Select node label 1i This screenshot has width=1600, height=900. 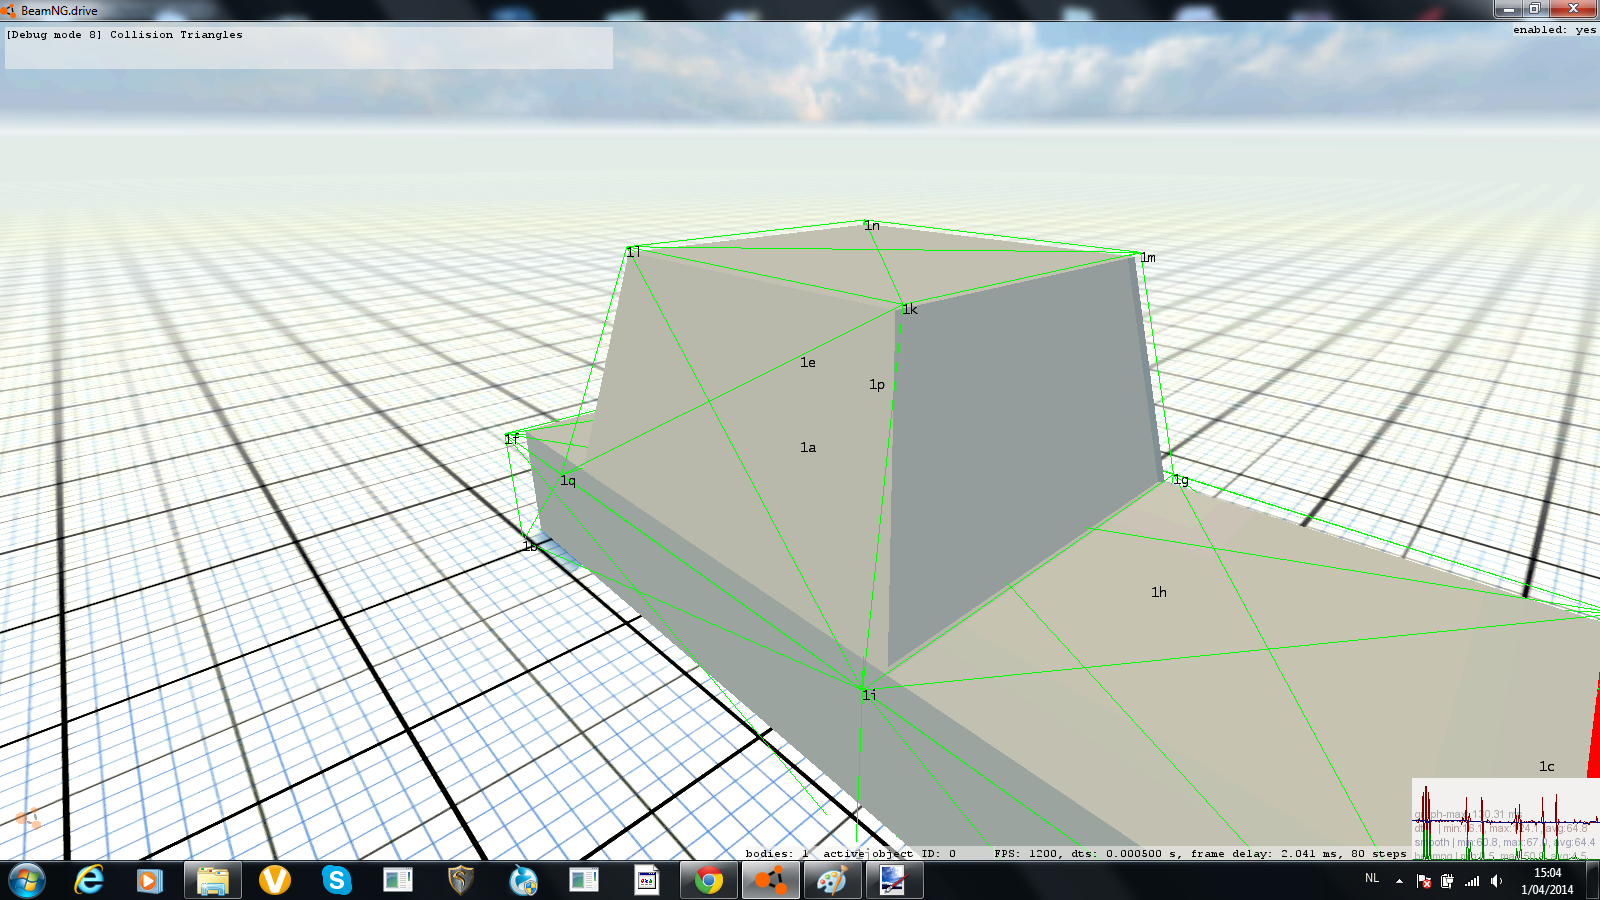tap(869, 695)
